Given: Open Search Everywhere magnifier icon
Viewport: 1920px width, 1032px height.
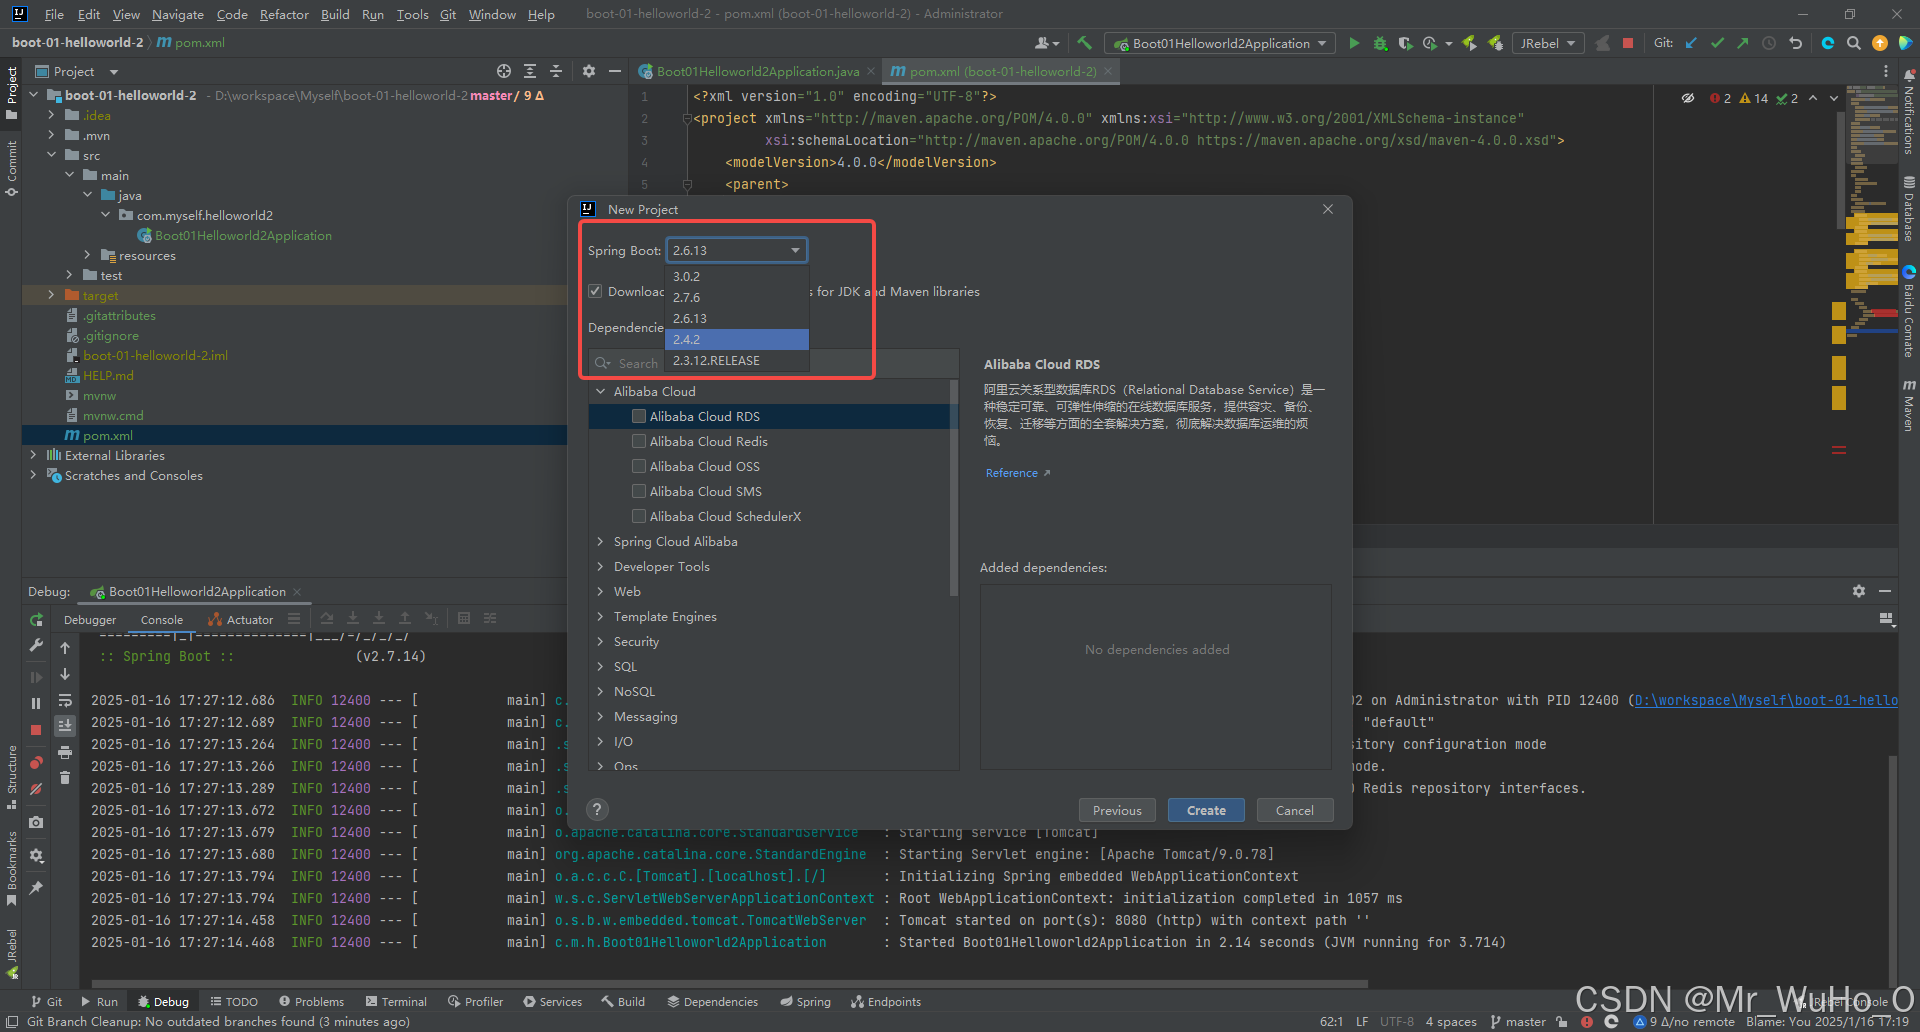Looking at the screenshot, I should coord(1854,43).
